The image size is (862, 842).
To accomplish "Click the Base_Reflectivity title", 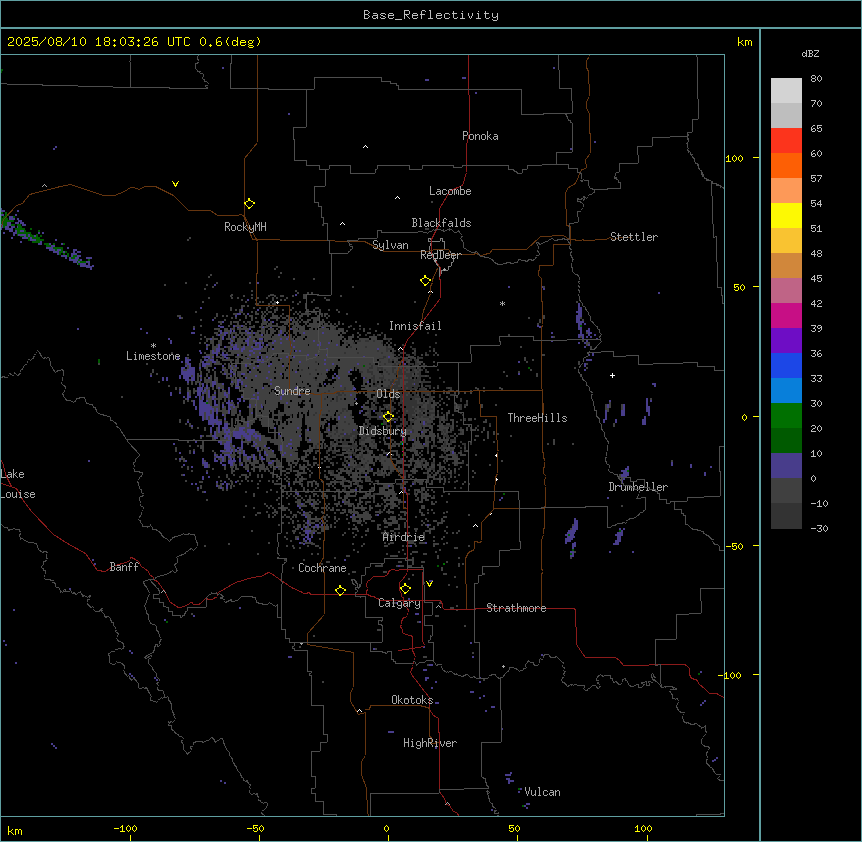I will (x=431, y=15).
